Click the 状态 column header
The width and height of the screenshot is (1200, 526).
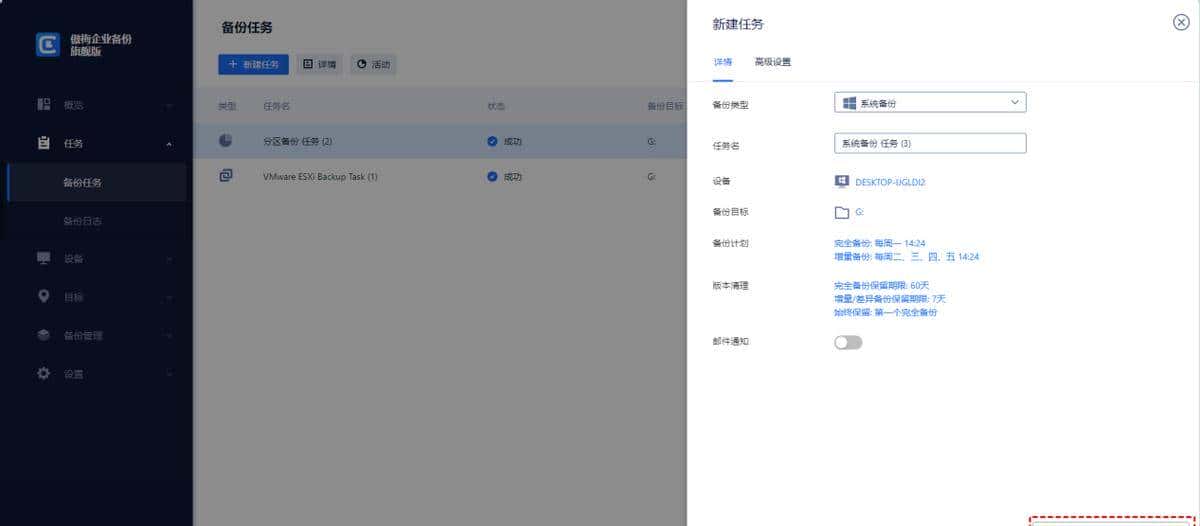click(x=496, y=105)
